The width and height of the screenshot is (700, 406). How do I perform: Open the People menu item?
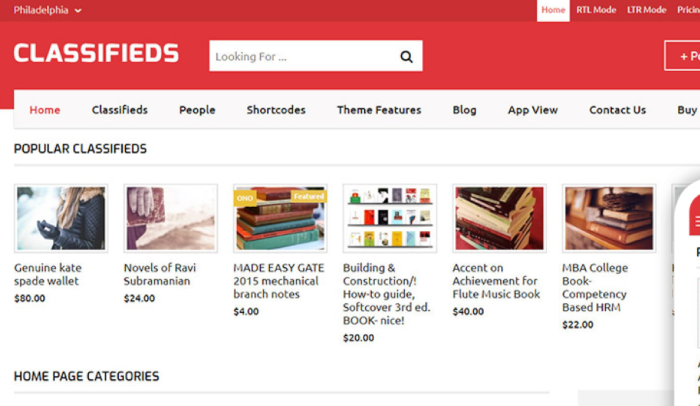[197, 110]
